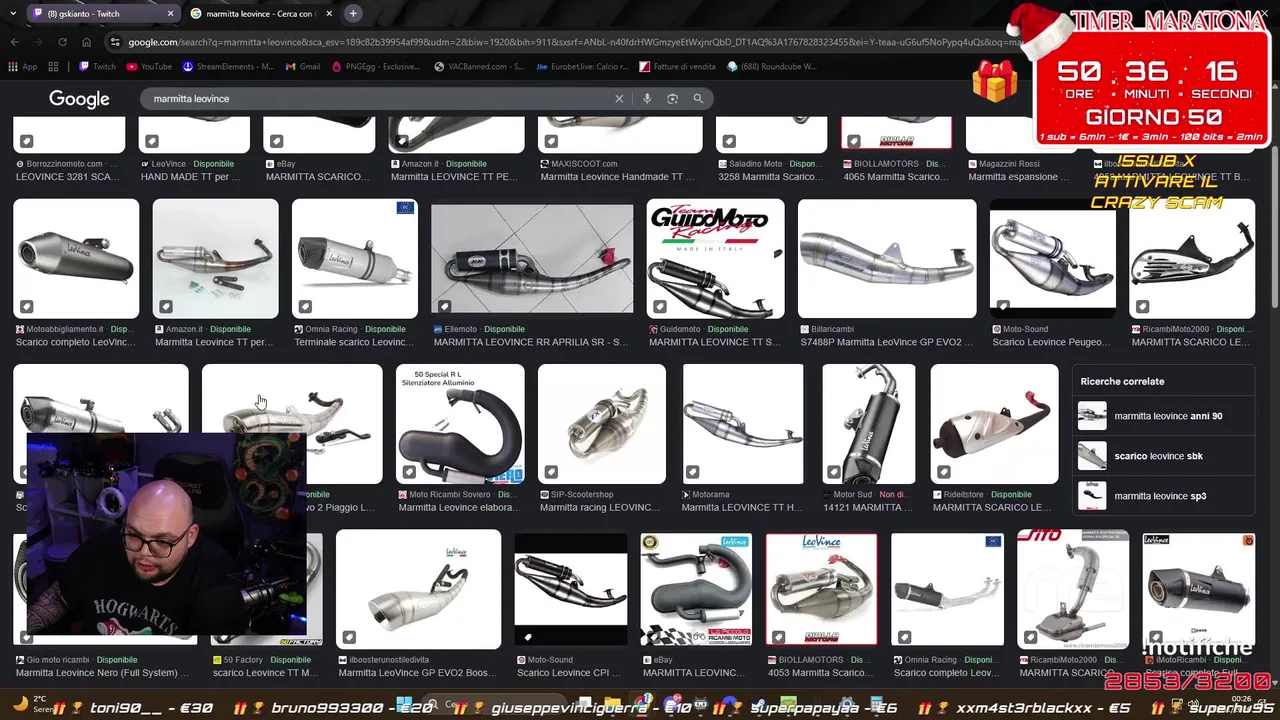Viewport: 1280px width, 720px height.
Task: Open ilboosternostiledivita LeoVince GP EVO2 image
Action: (x=418, y=590)
